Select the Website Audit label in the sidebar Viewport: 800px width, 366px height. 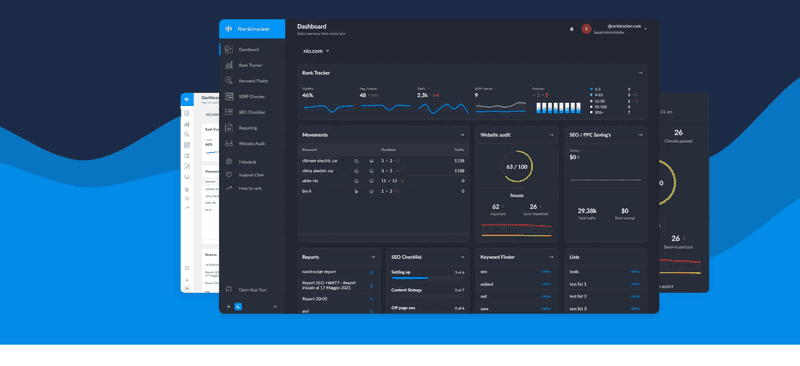click(x=252, y=143)
